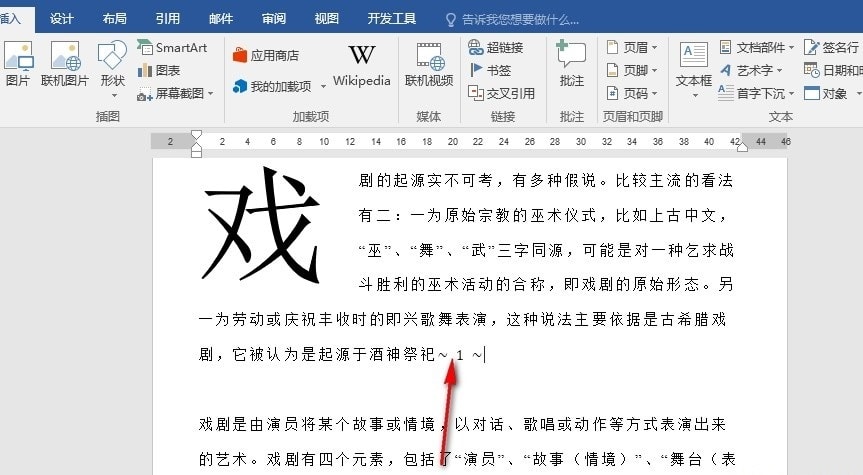
Task: Click the 页脚 footer icon
Action: tap(612, 70)
